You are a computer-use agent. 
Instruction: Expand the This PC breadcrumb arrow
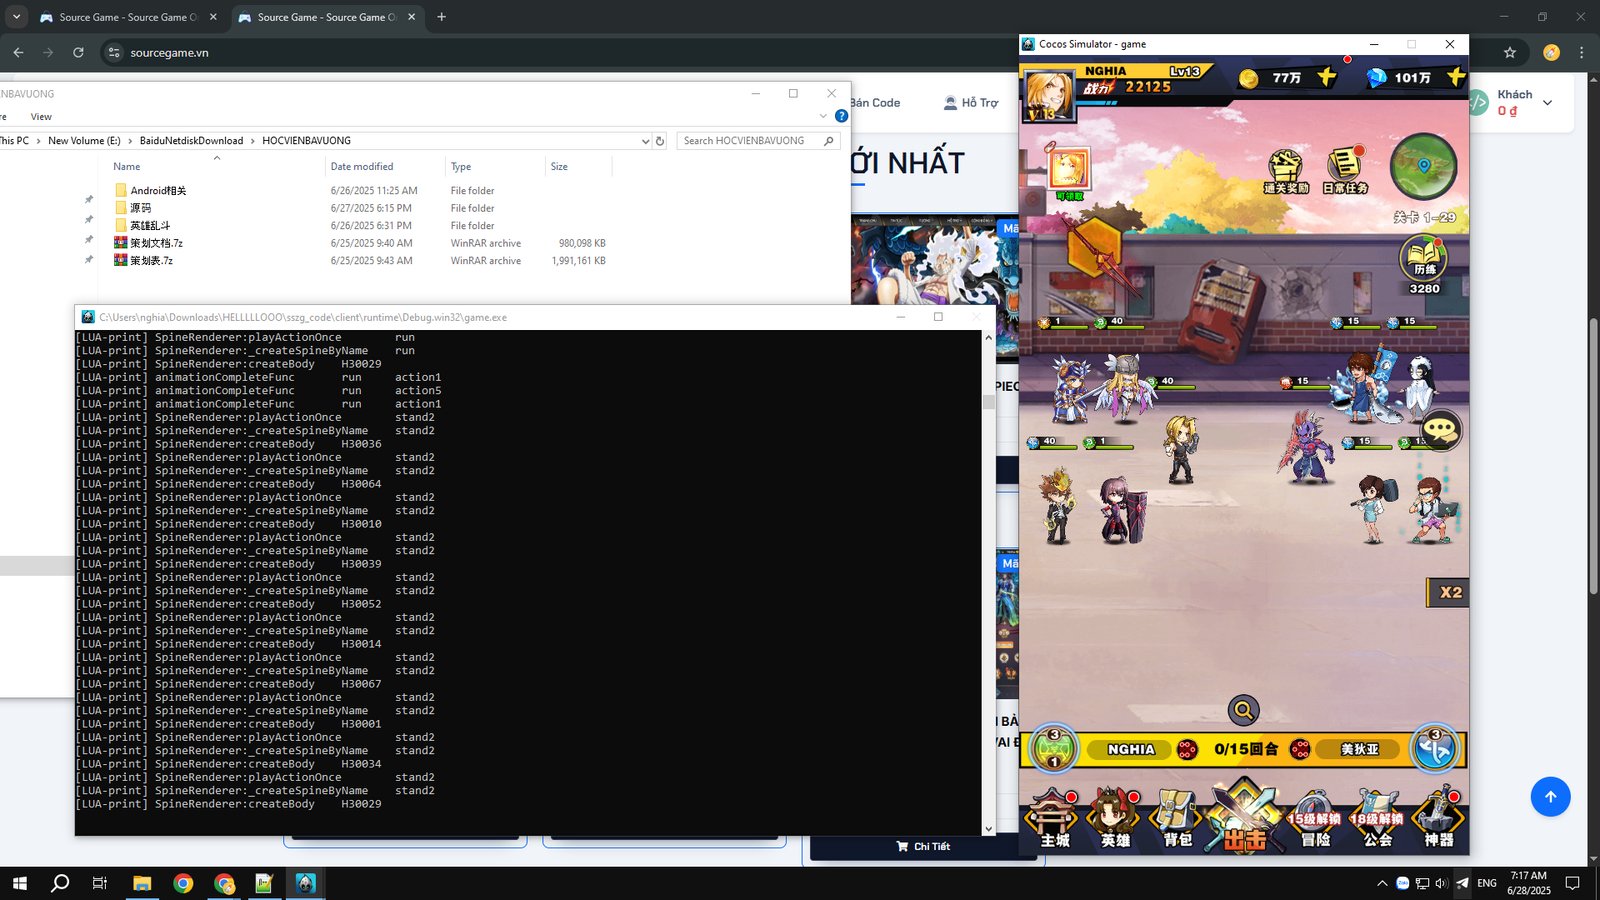coord(38,141)
